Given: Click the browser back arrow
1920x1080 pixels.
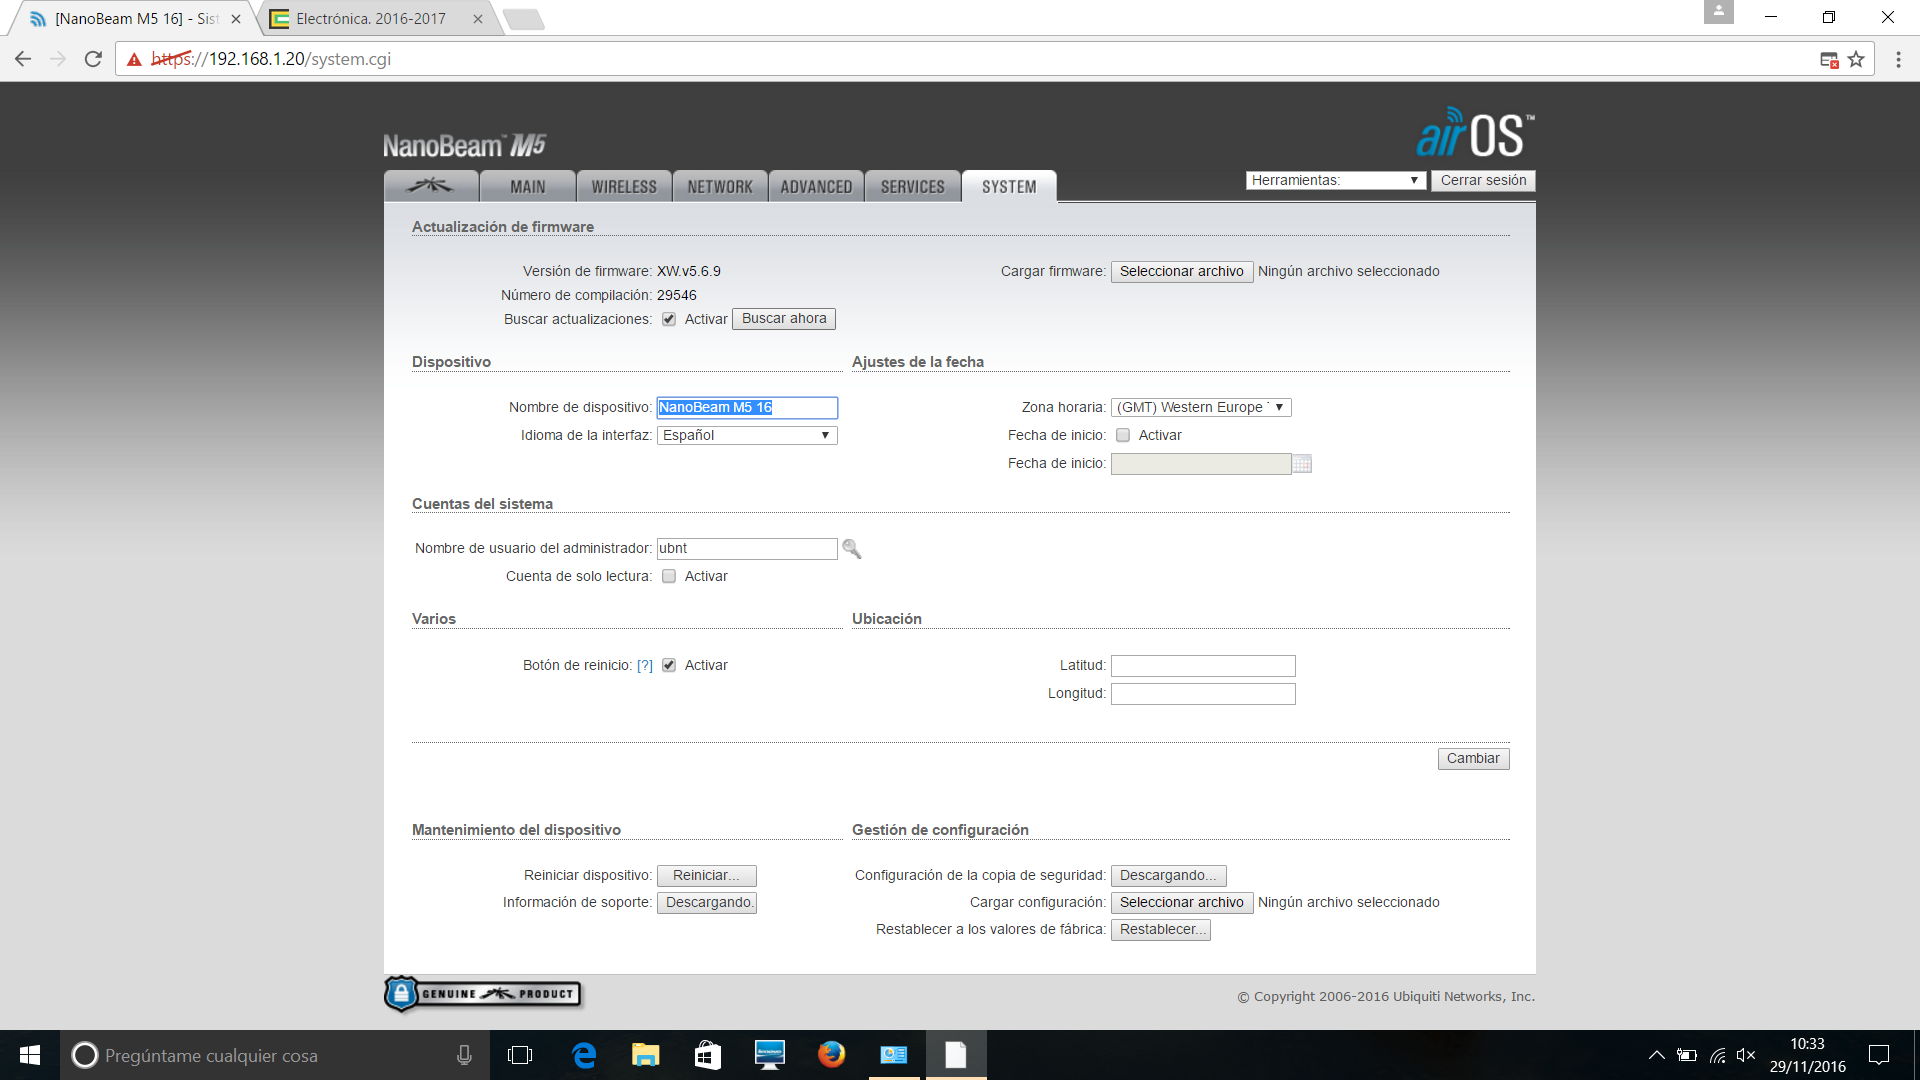Looking at the screenshot, I should tap(23, 59).
